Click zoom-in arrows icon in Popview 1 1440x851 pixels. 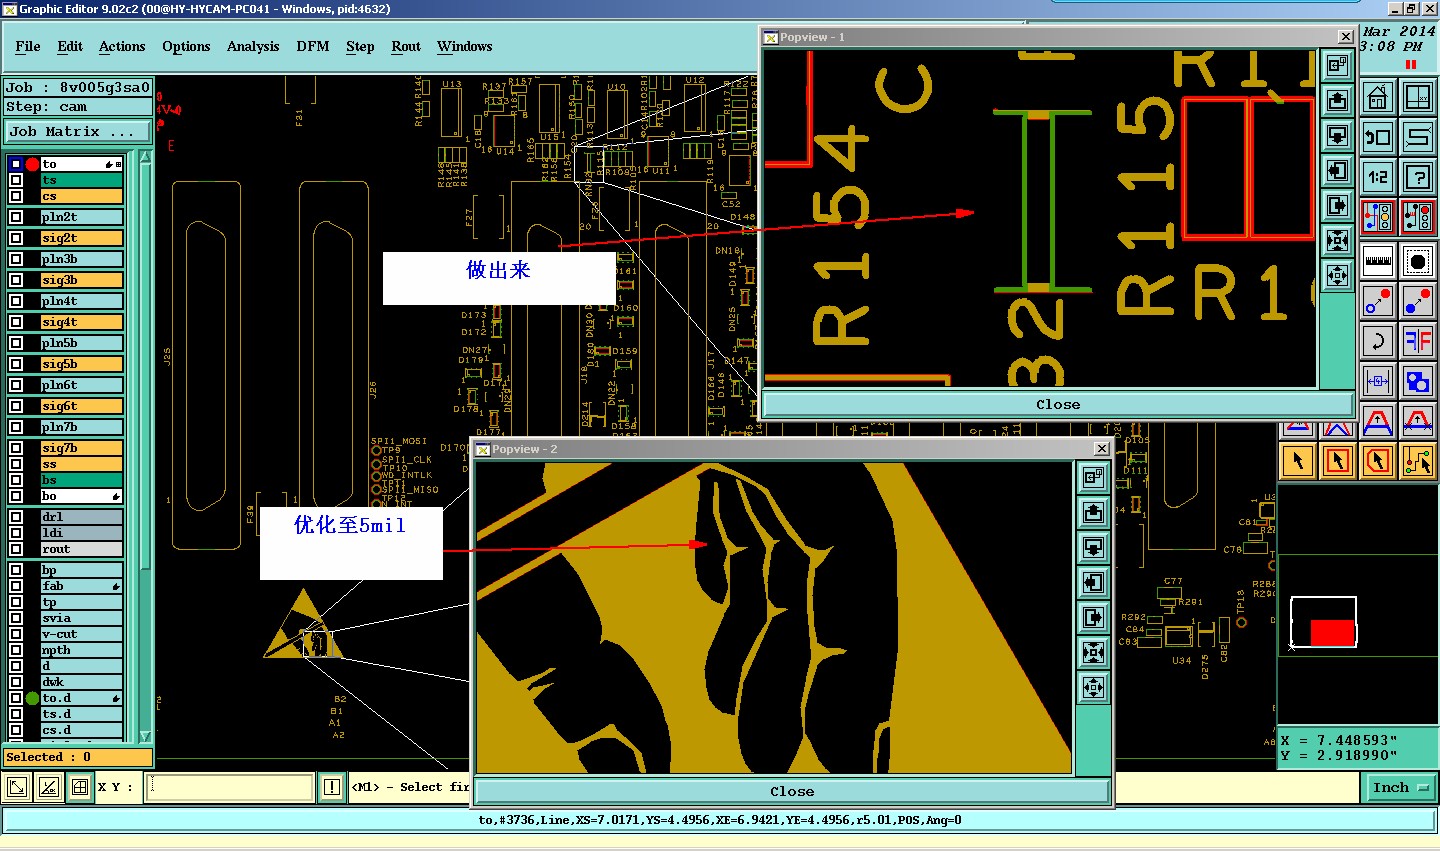point(1337,241)
